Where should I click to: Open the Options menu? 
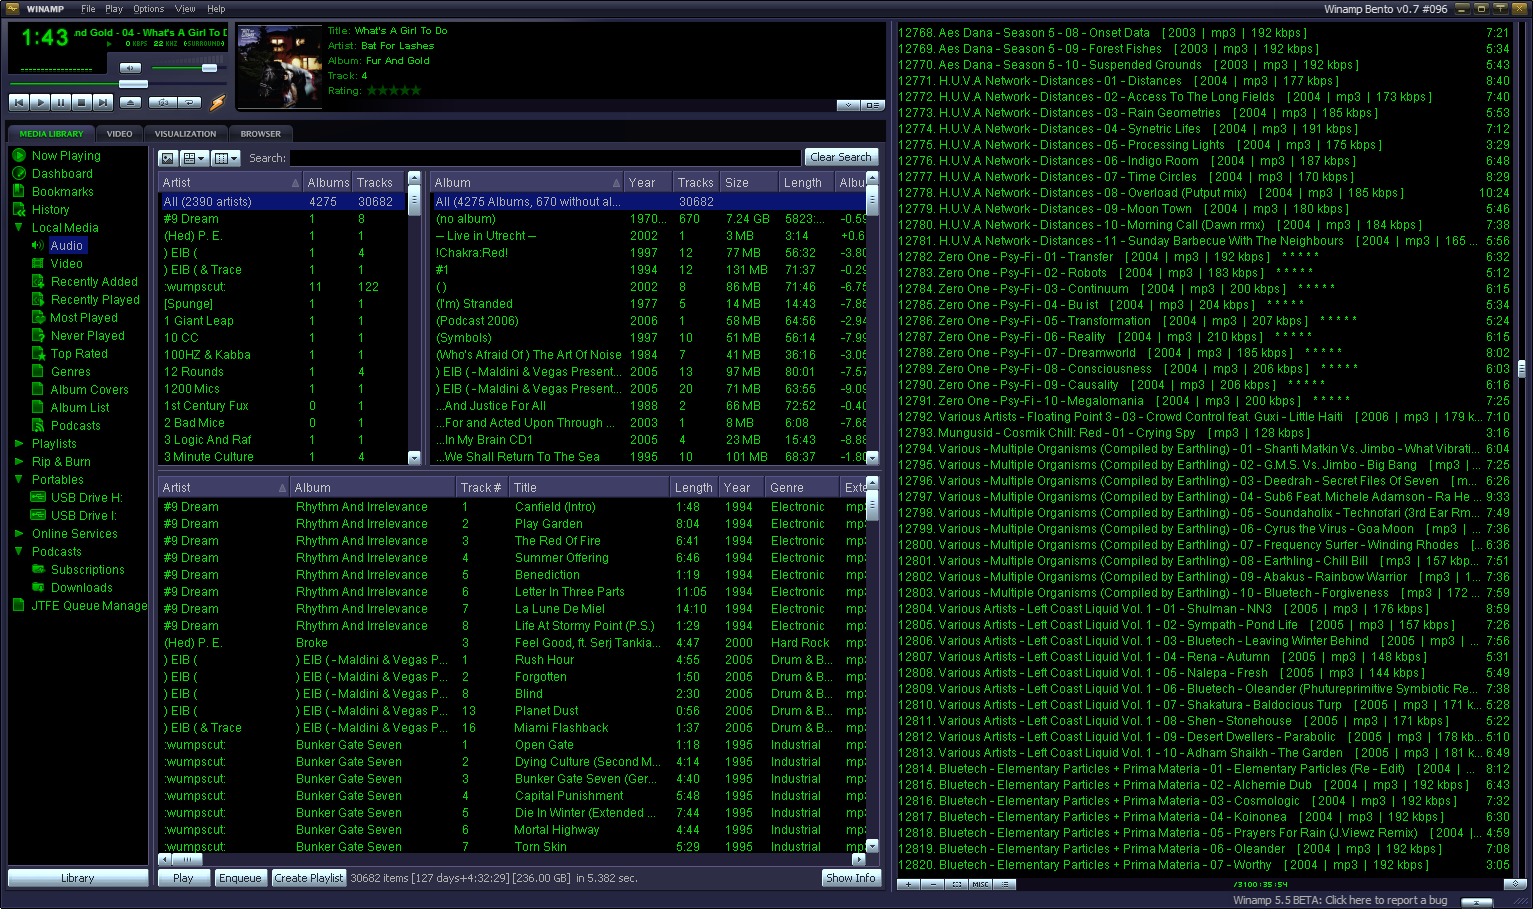click(148, 9)
